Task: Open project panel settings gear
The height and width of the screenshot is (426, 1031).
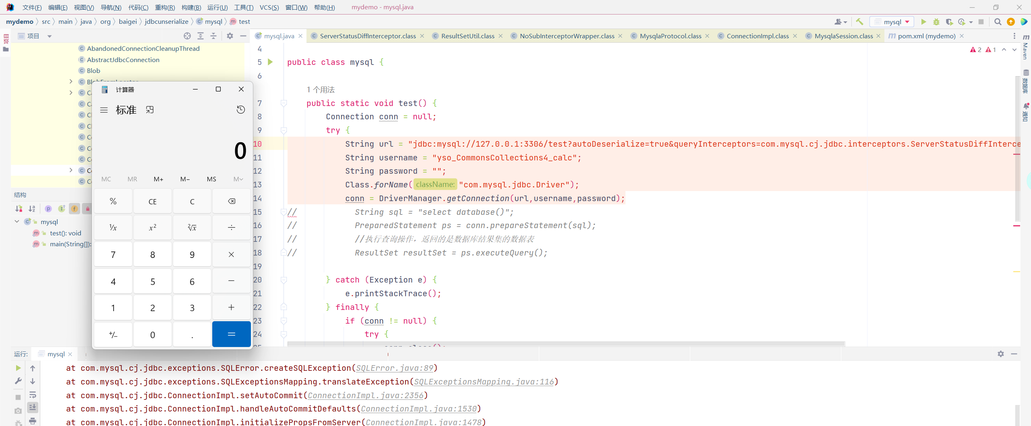Action: (229, 36)
